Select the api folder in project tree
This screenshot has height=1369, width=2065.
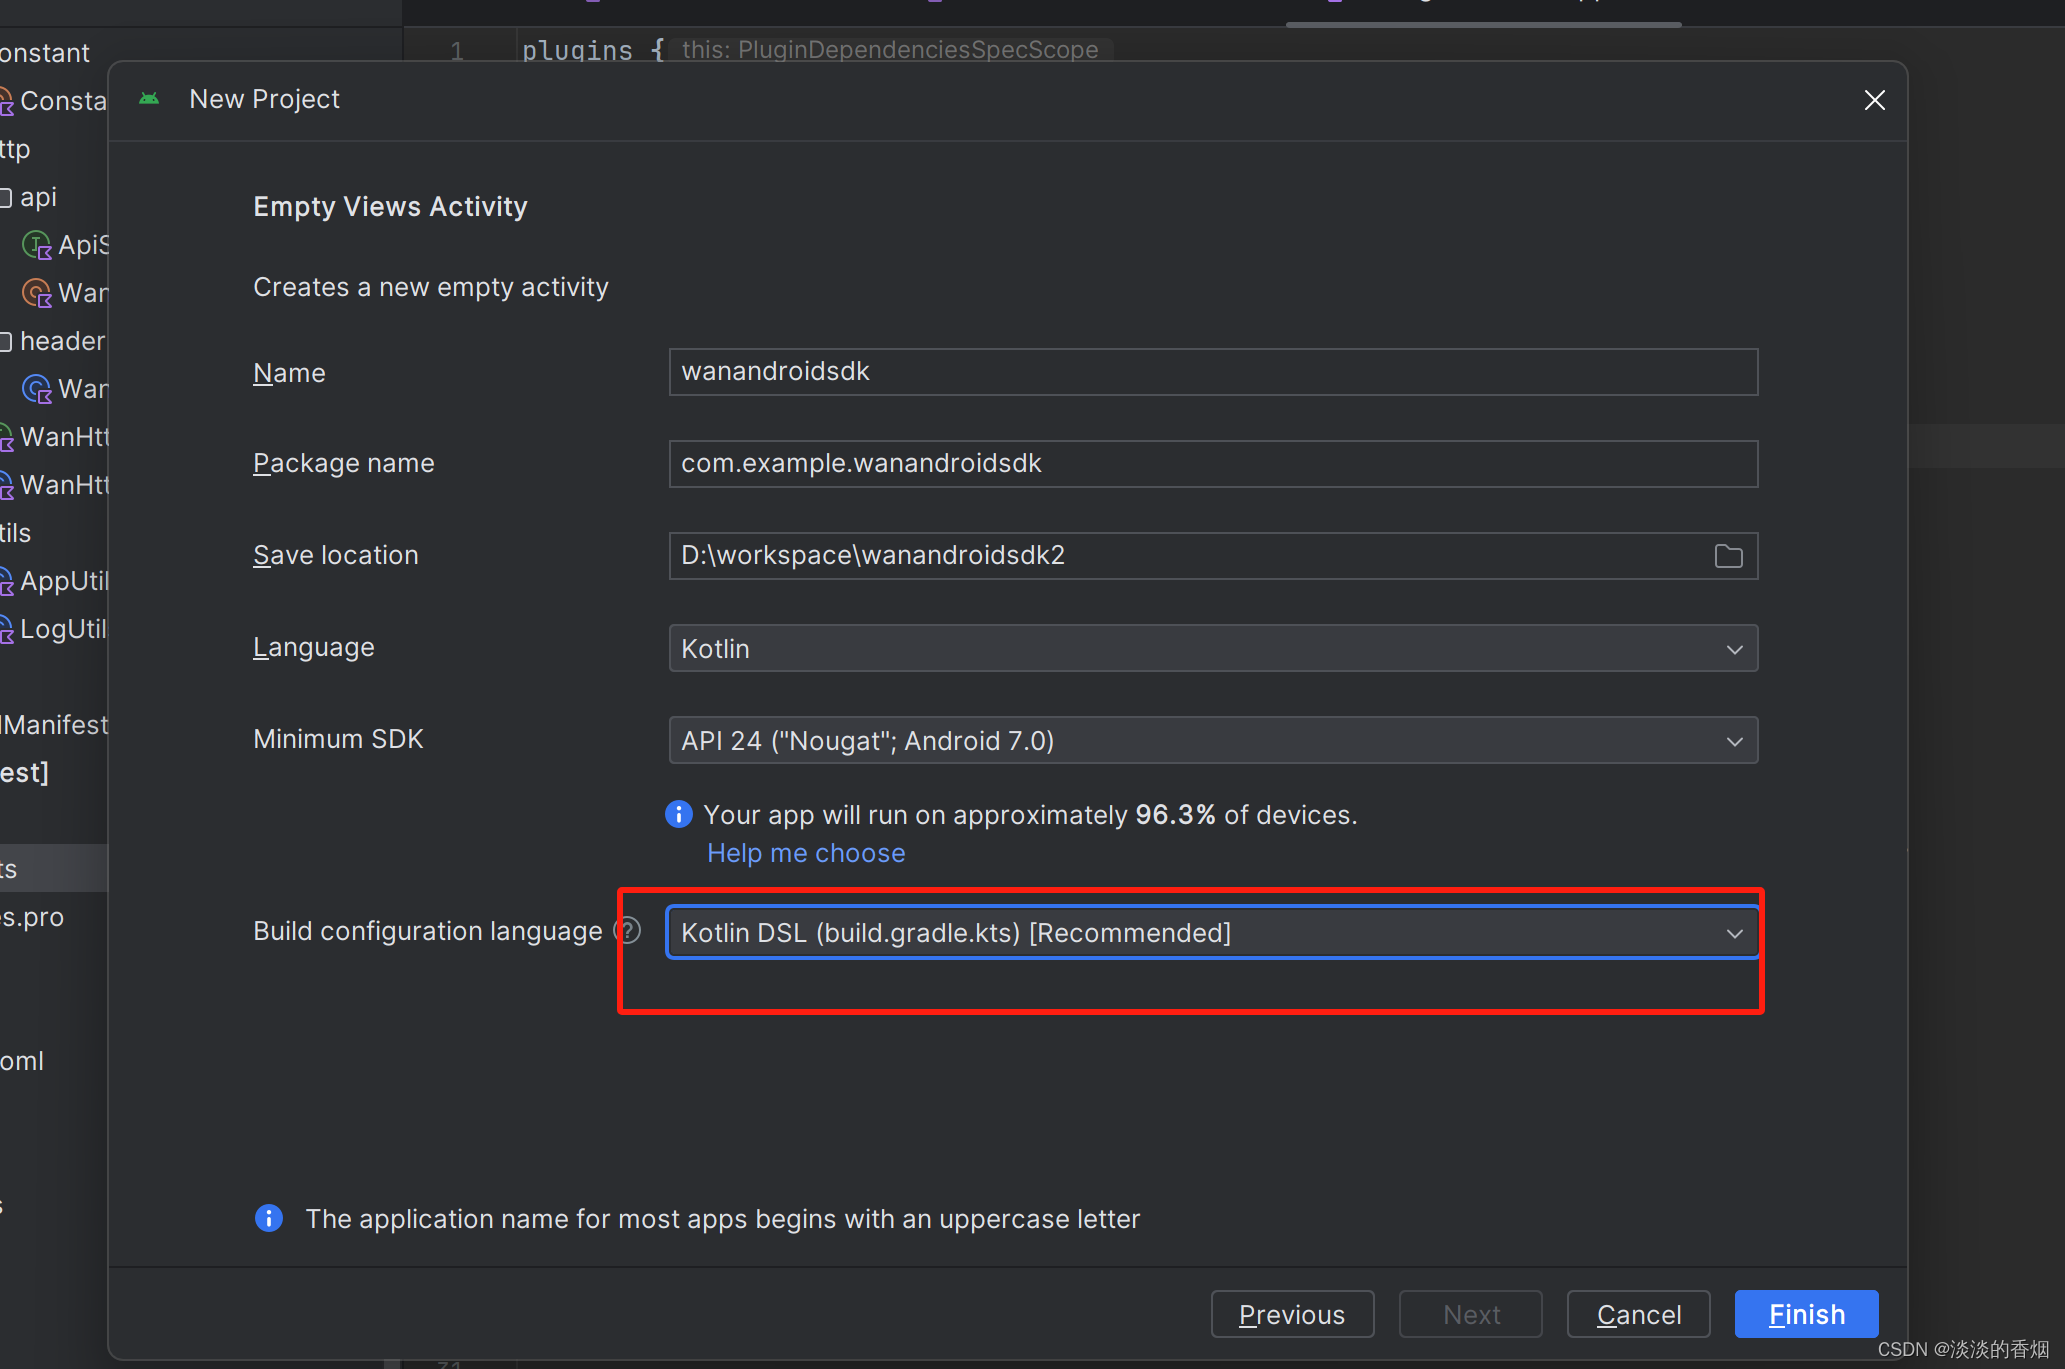point(38,197)
